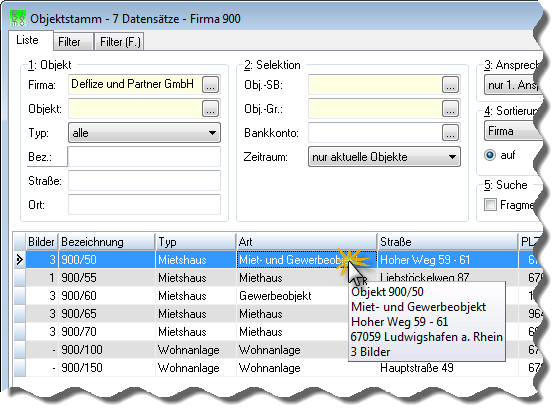Viewport: 560px width, 414px height.
Task: Open Bankkonto lookup ellipsis button
Action: coord(450,133)
